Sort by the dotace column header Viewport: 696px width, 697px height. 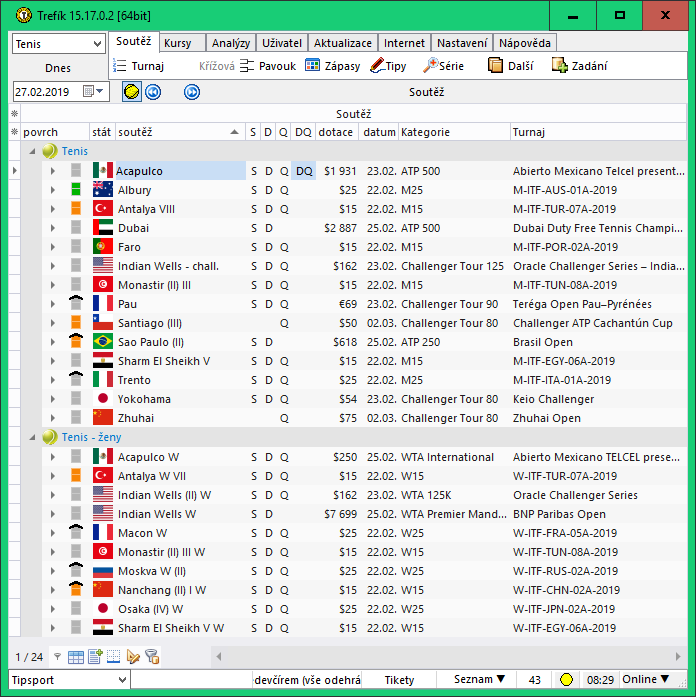click(x=336, y=132)
